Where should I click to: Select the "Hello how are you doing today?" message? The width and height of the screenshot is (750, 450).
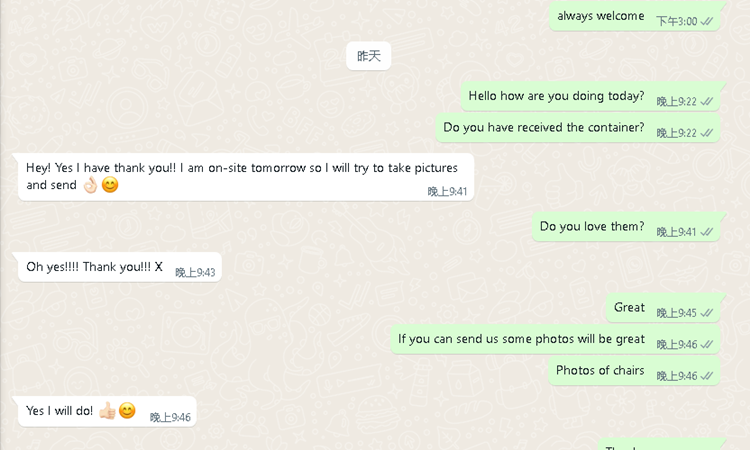[x=556, y=96]
